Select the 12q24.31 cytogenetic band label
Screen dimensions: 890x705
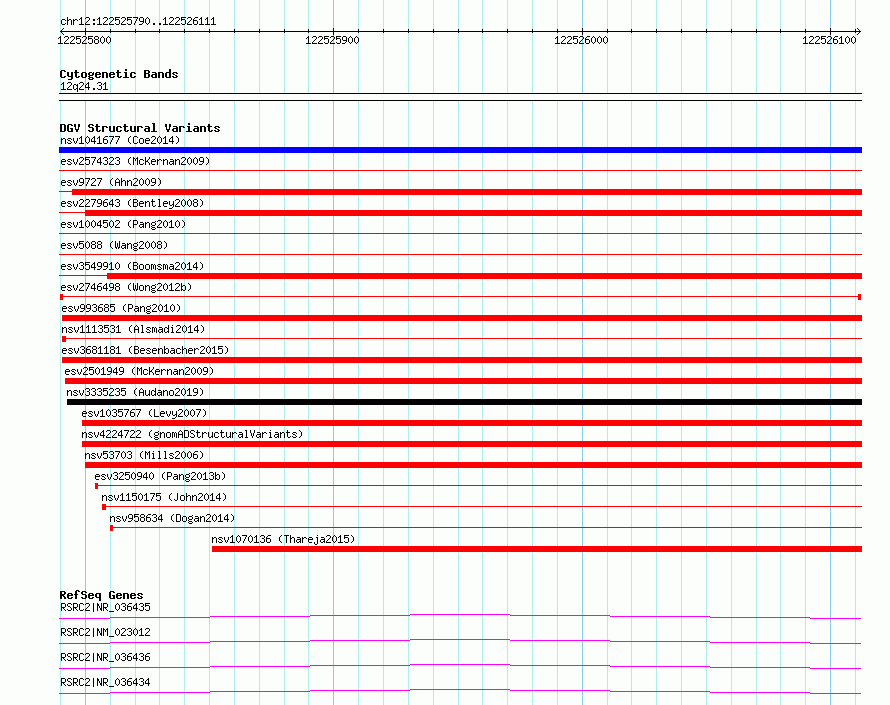84,86
